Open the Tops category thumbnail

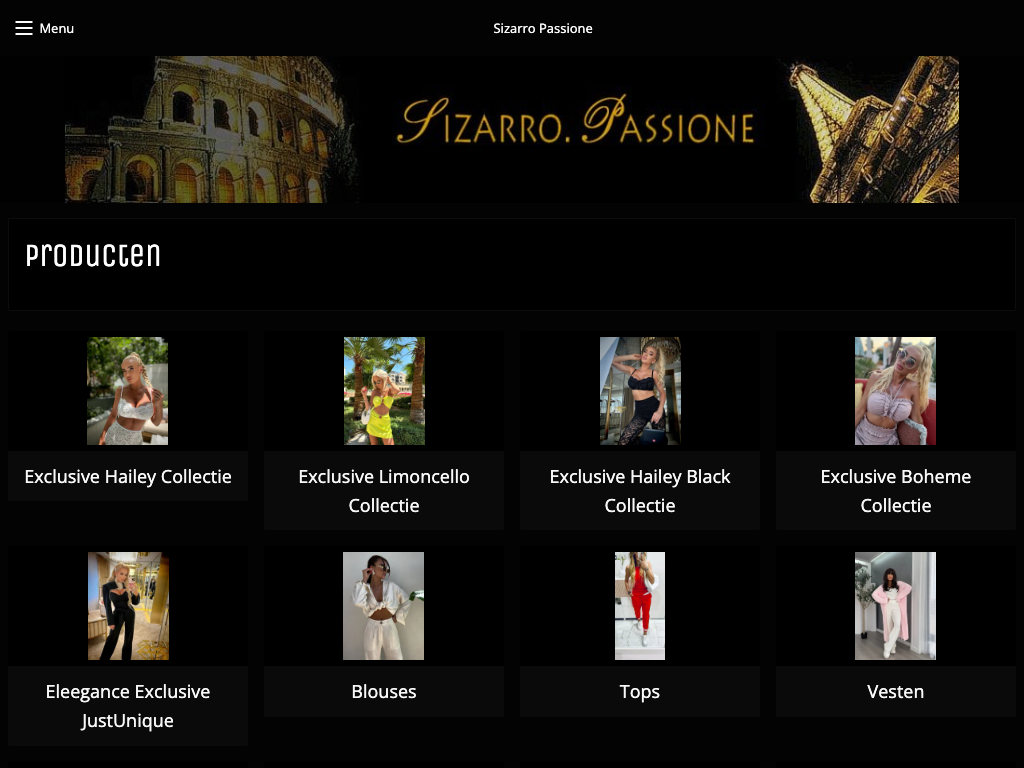click(640, 606)
